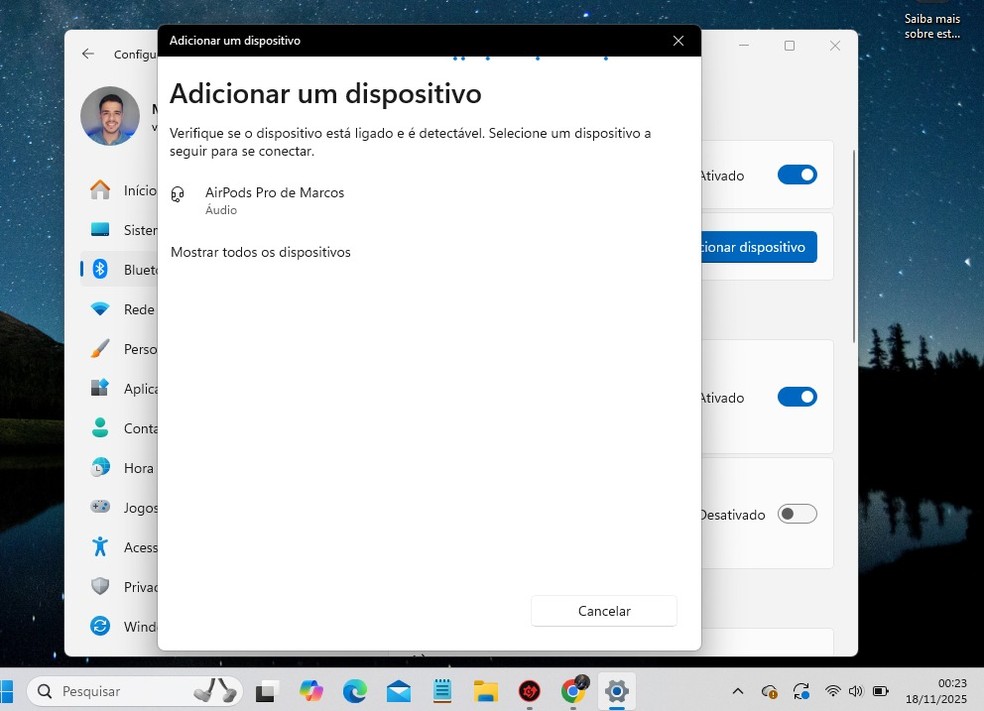
Task: Close the Adicionar um dispositivo dialog
Action: [678, 41]
